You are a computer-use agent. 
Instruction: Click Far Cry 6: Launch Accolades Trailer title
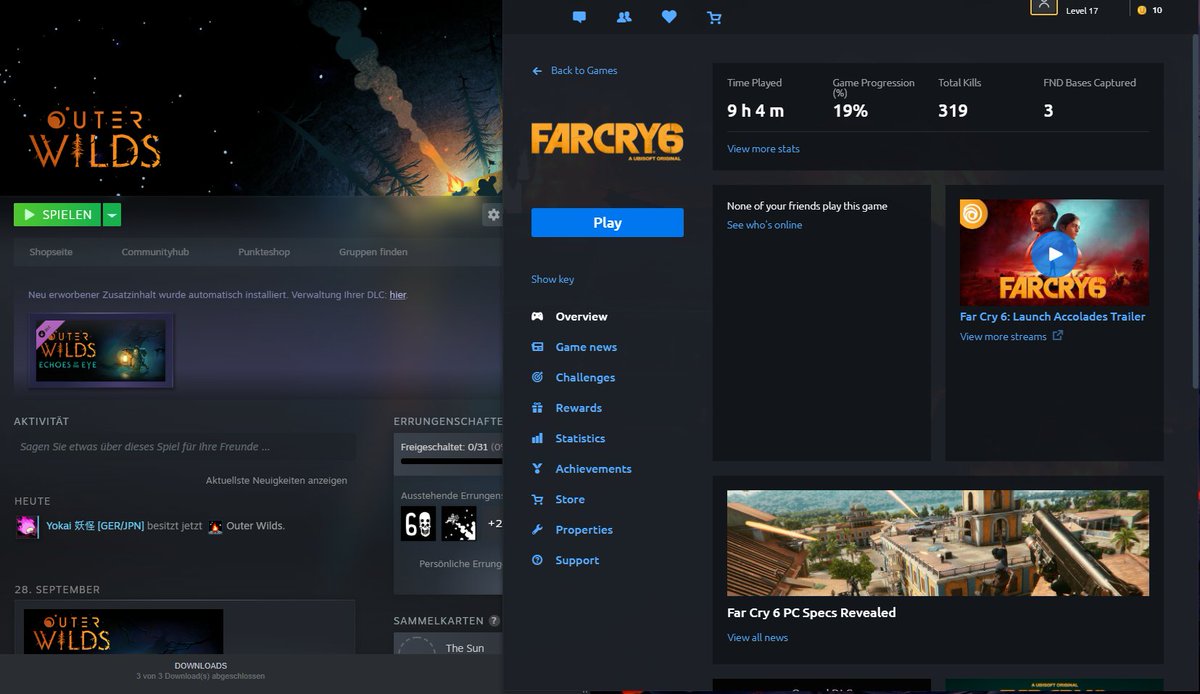point(1052,317)
